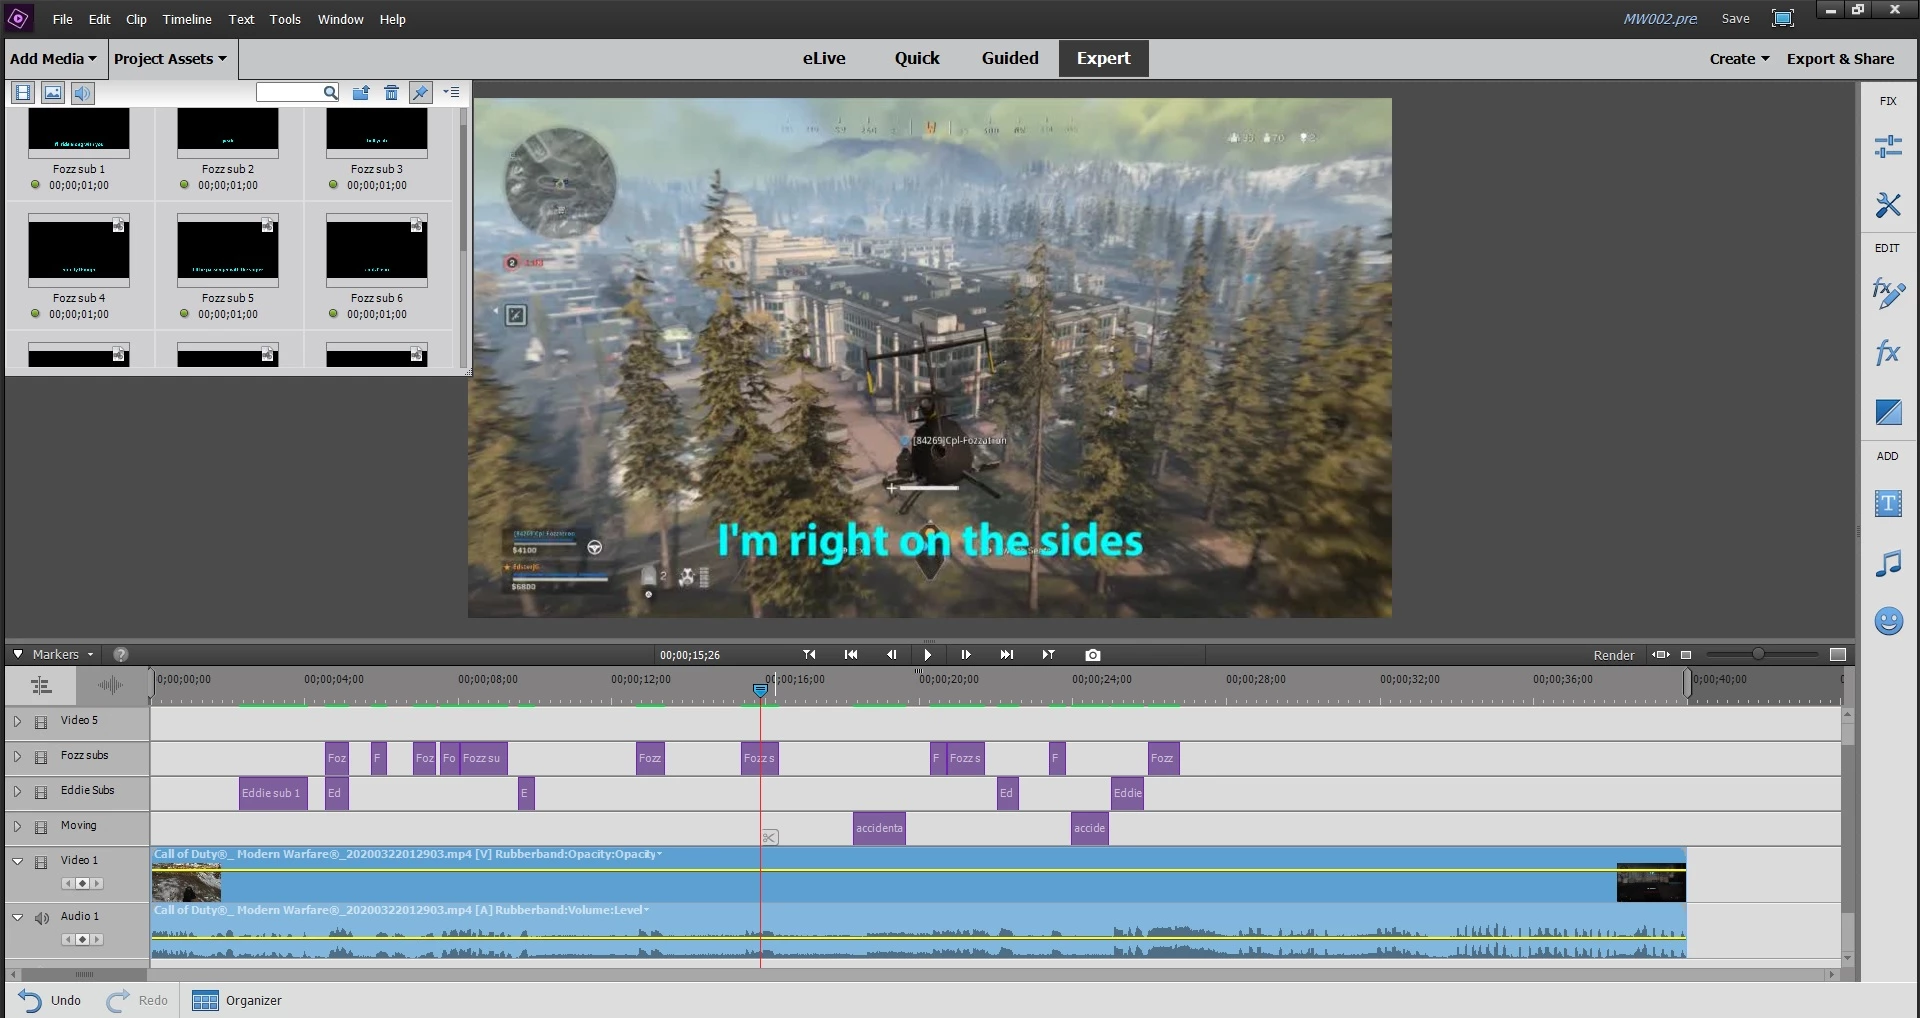The height and width of the screenshot is (1018, 1920).
Task: Open the Adjust panel icon
Action: coord(1888,147)
